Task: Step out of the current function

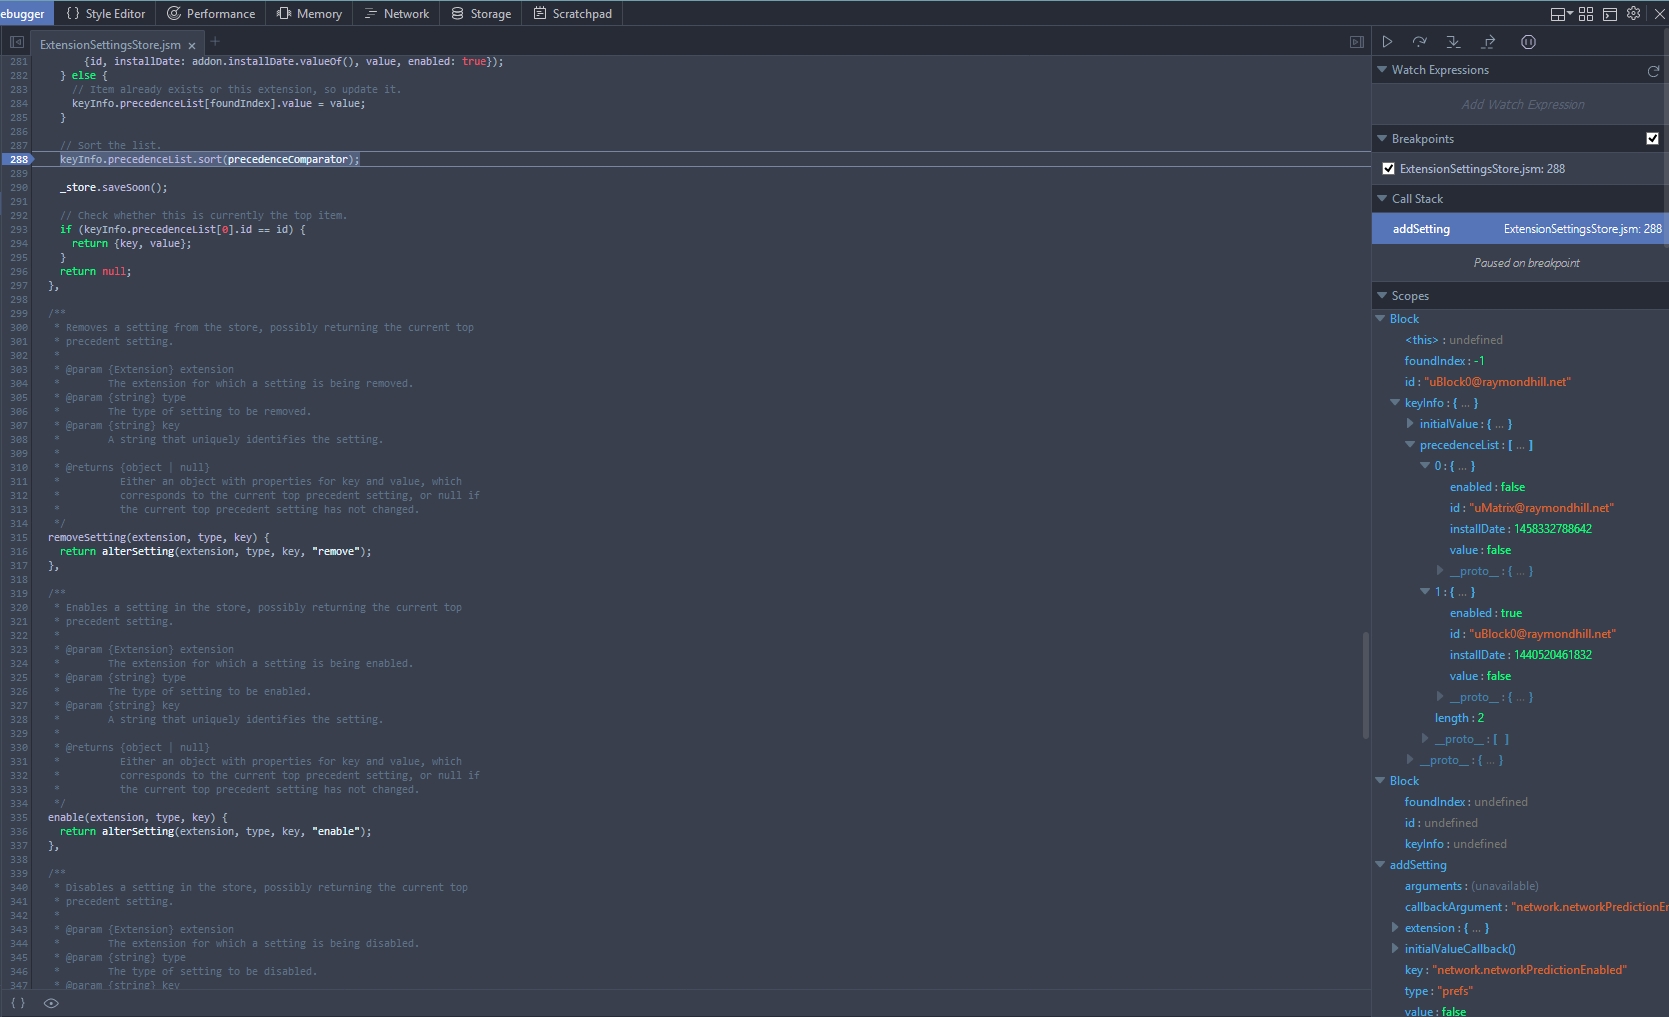Action: click(x=1487, y=42)
